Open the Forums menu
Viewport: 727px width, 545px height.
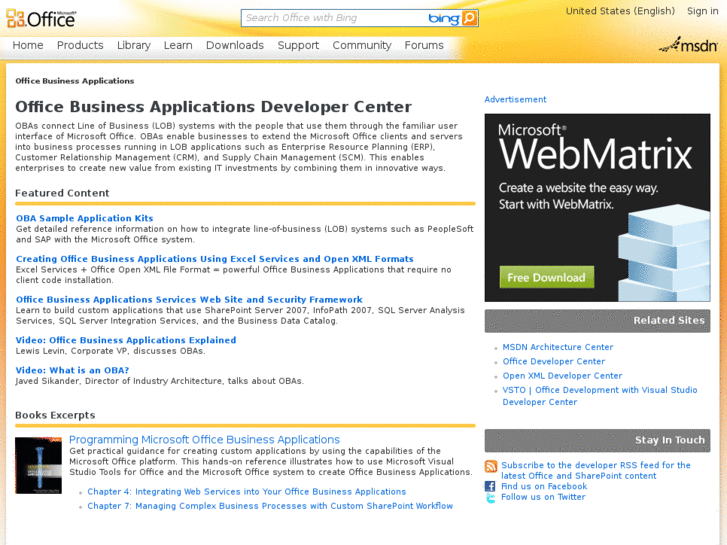coord(424,45)
